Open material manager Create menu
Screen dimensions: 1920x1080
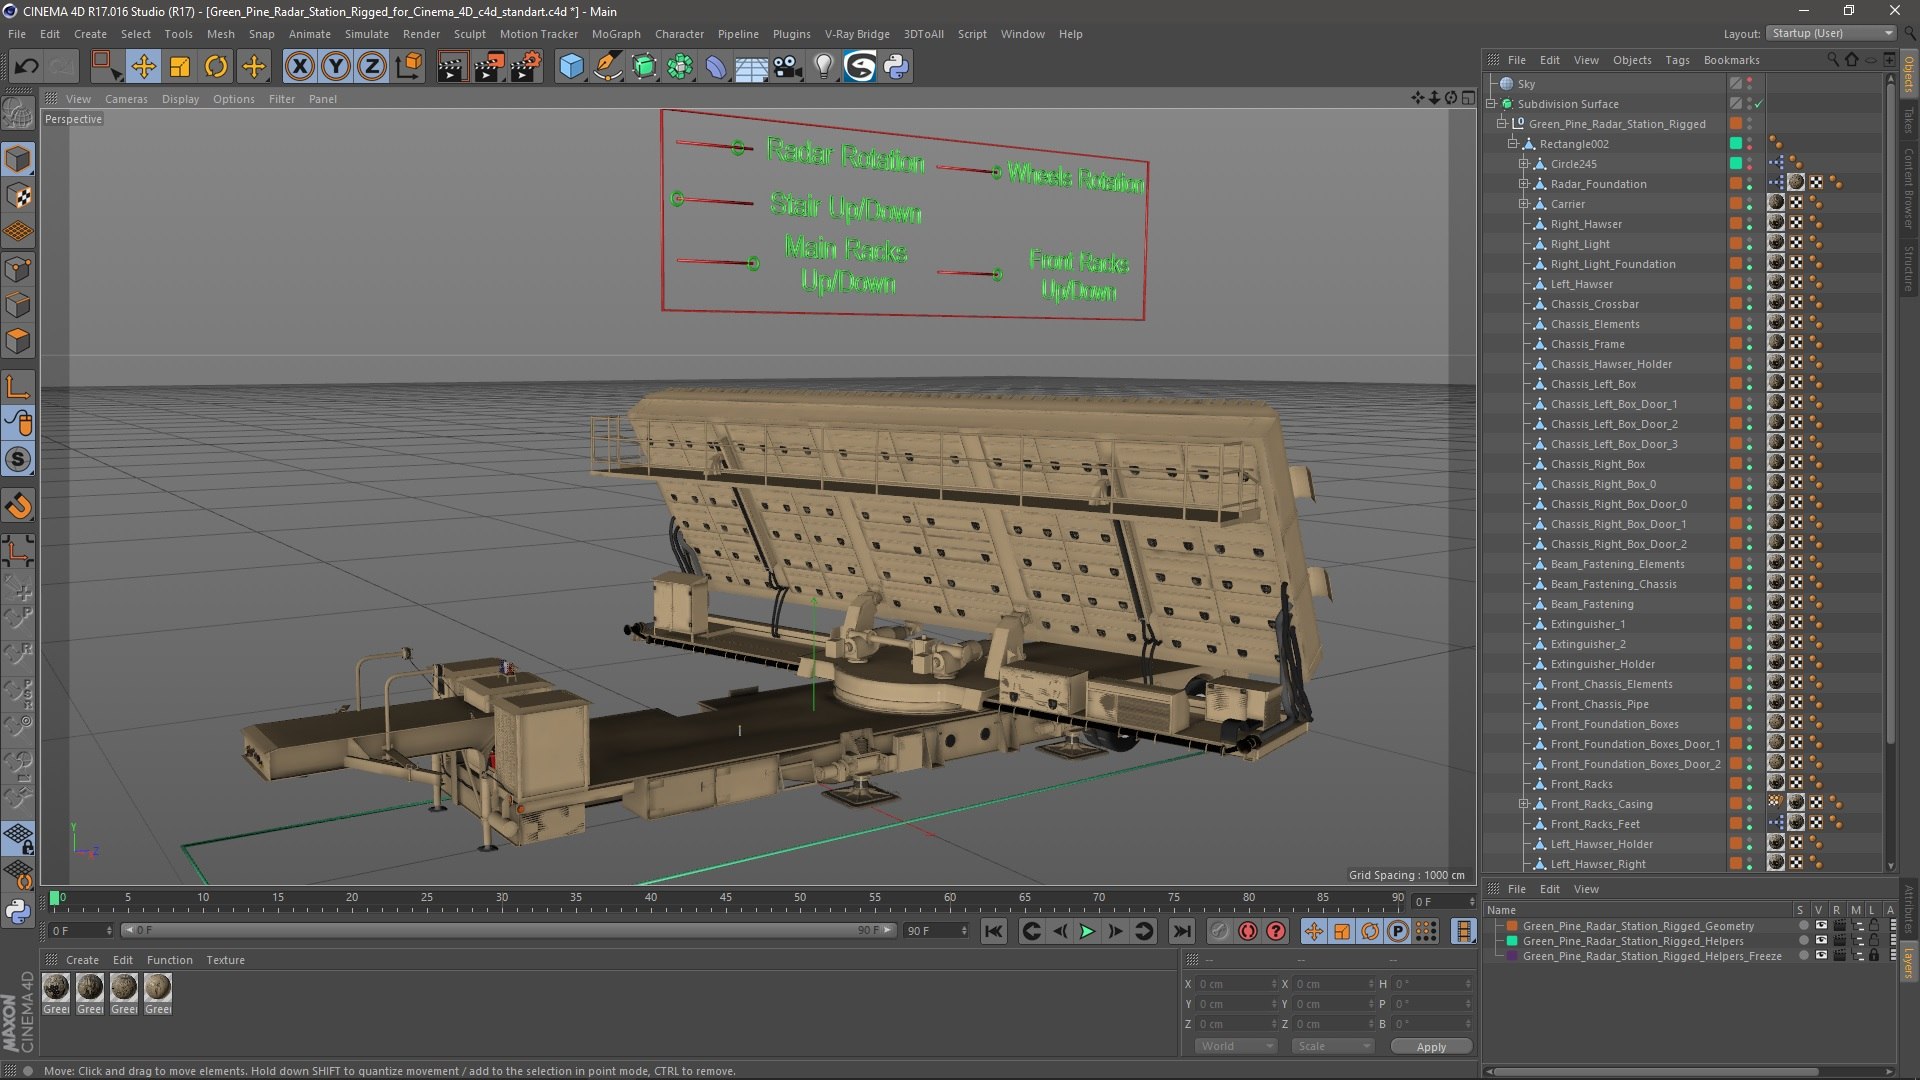coord(82,960)
